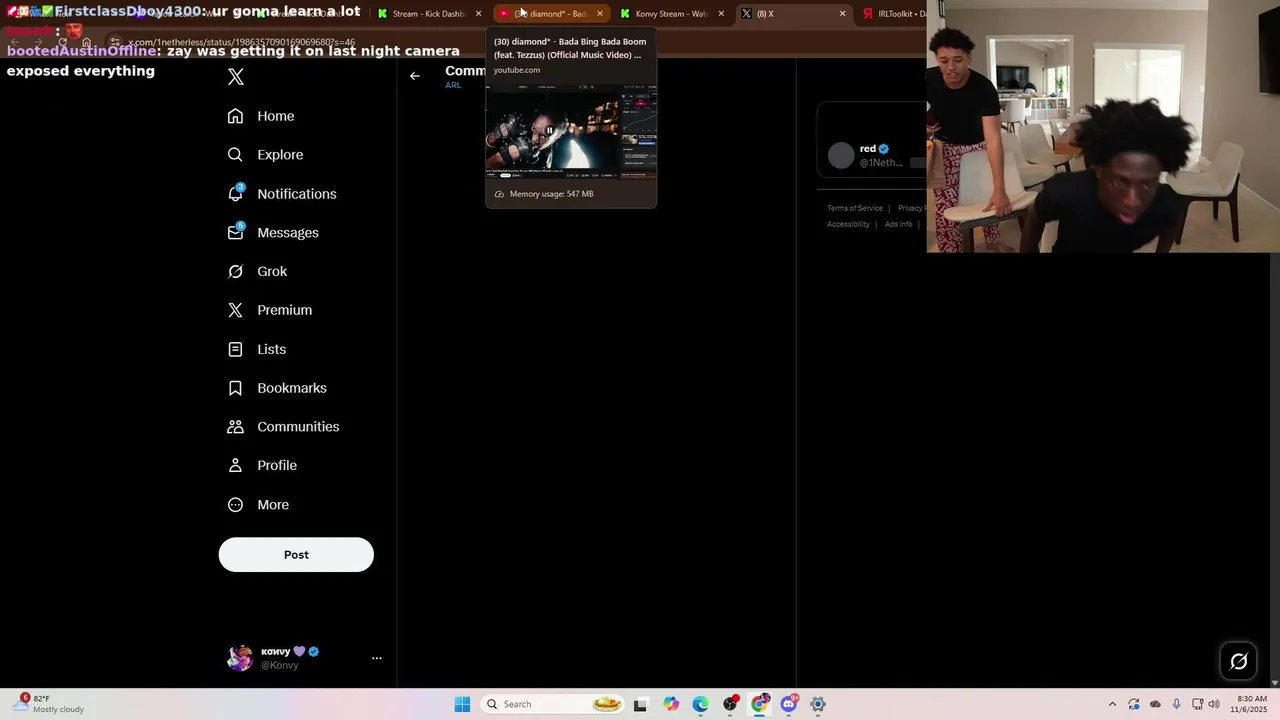The height and width of the screenshot is (720, 1280).
Task: Click the Profile person icon
Action: 235,466
